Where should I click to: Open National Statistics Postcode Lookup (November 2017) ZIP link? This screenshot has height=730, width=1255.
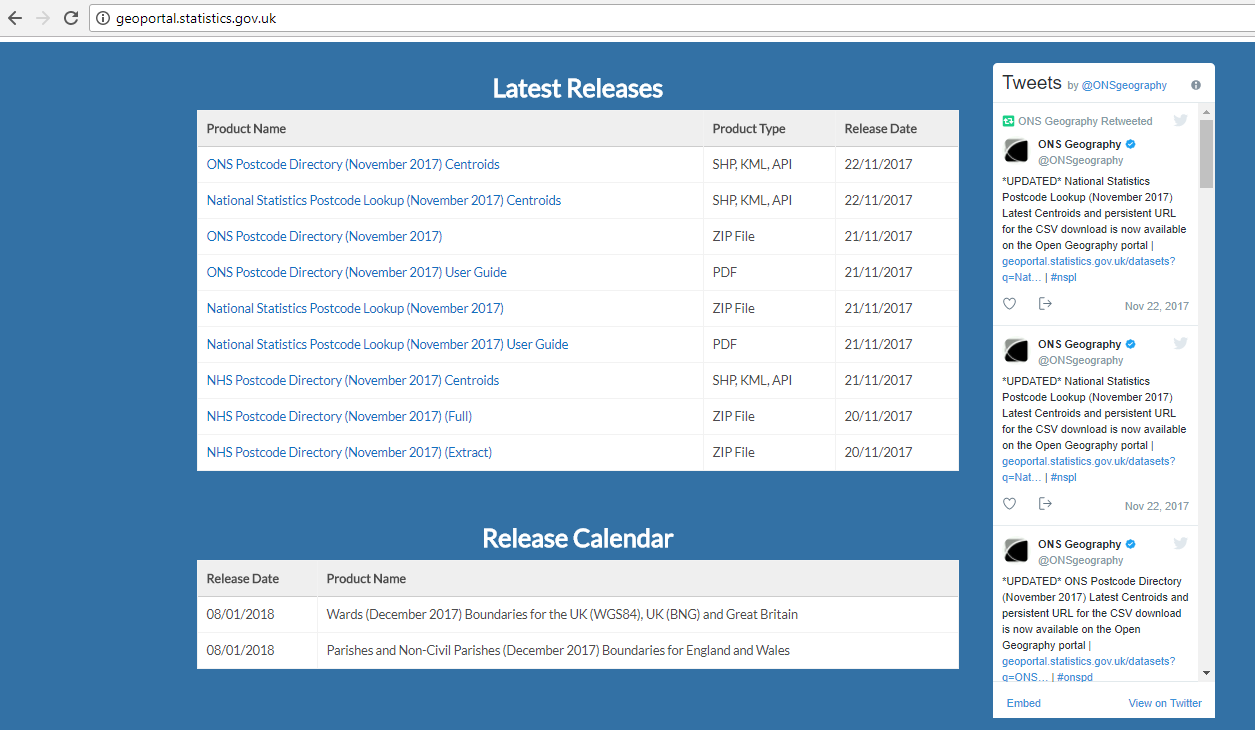(x=355, y=308)
